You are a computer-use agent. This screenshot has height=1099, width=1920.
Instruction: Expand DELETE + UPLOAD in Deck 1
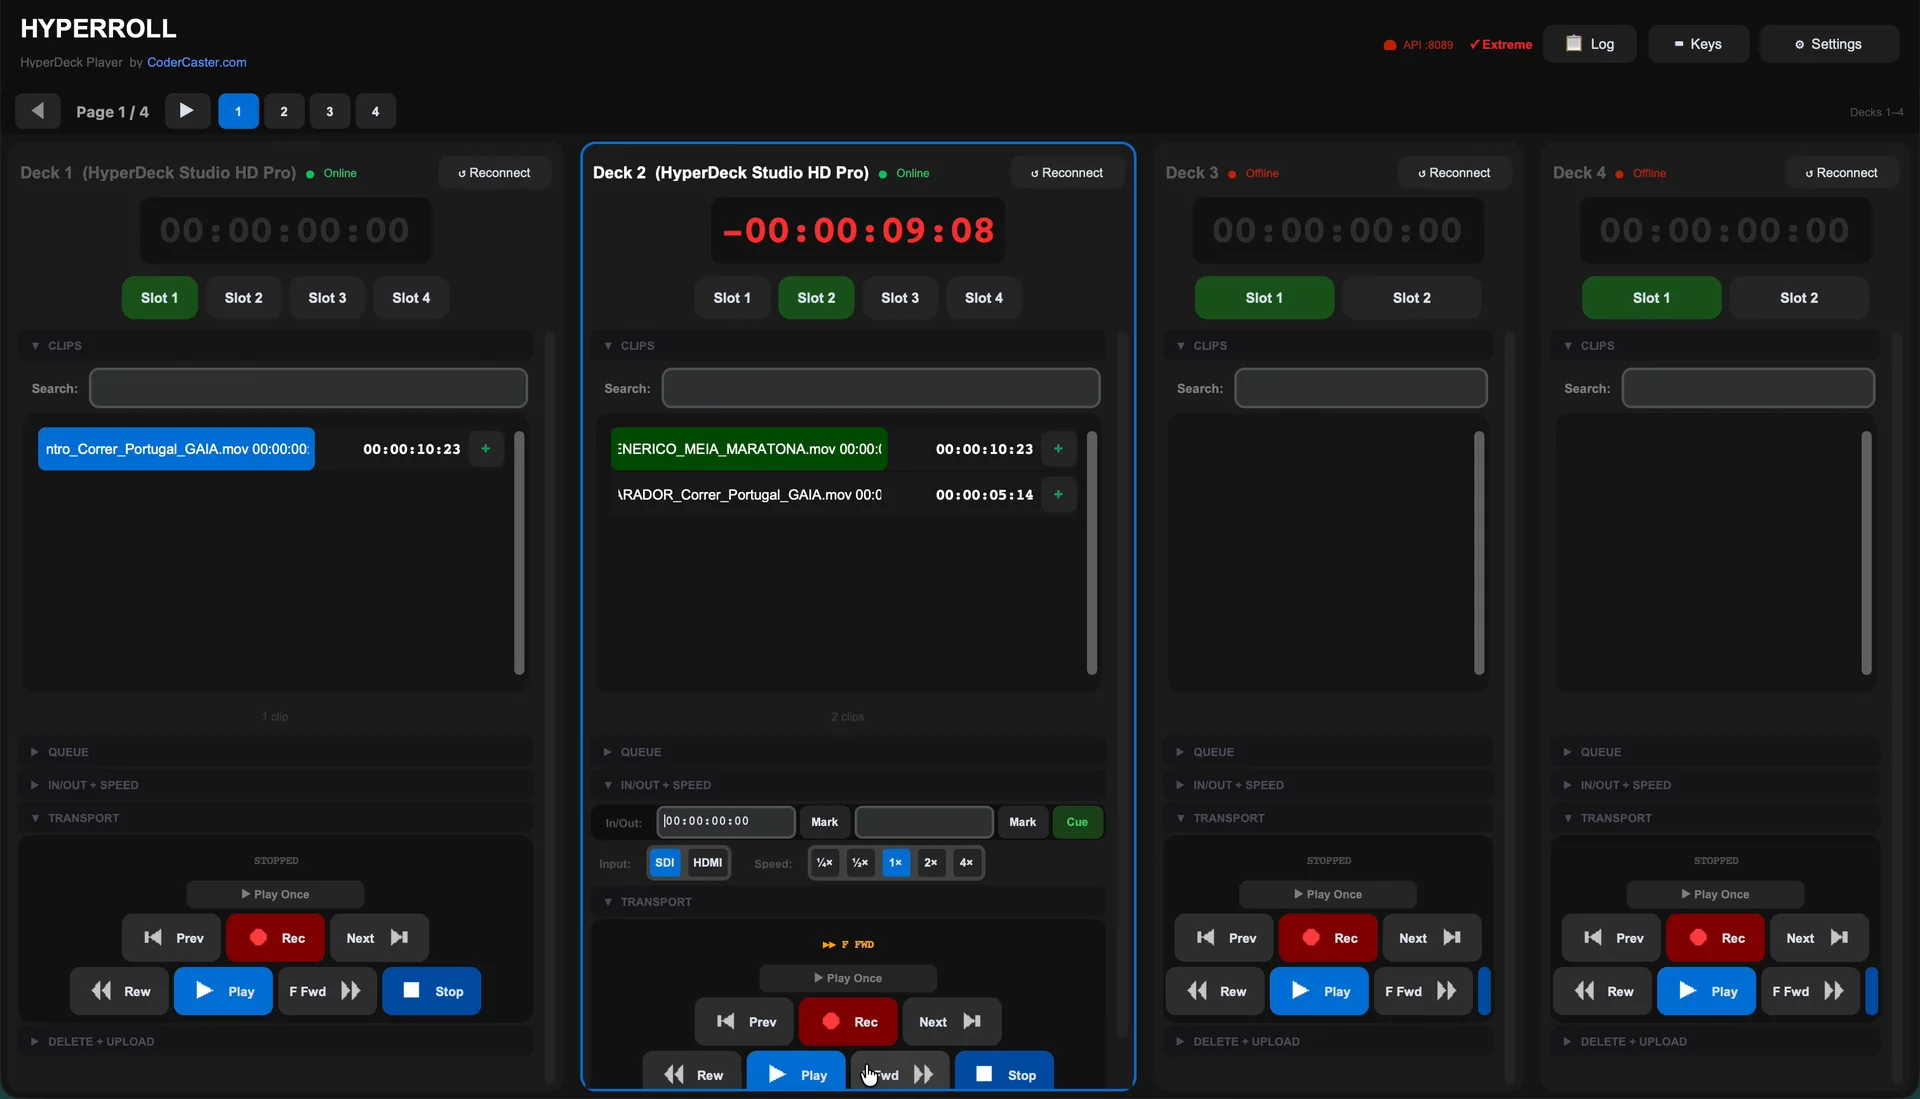[x=276, y=1042]
